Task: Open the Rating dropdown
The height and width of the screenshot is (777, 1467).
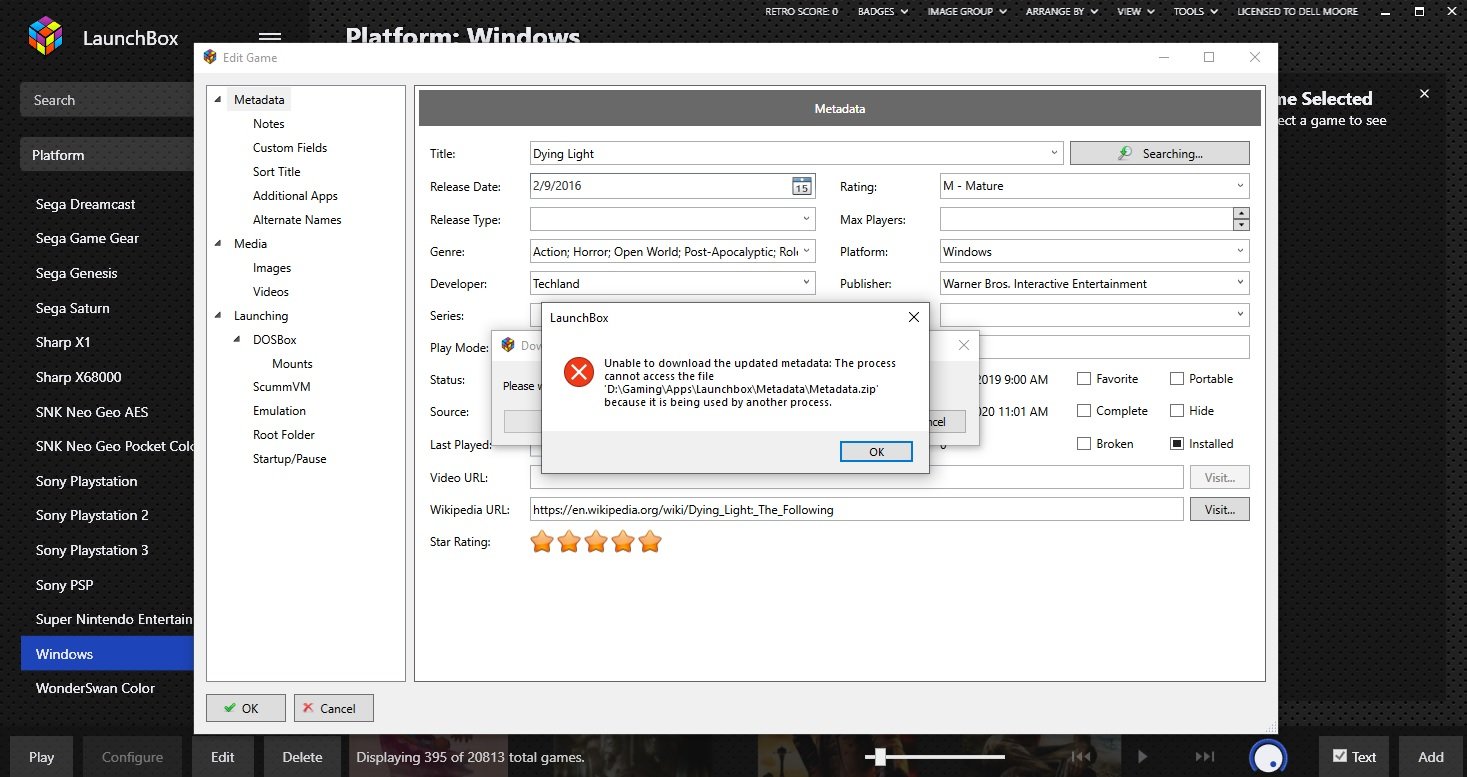Action: (1240, 186)
